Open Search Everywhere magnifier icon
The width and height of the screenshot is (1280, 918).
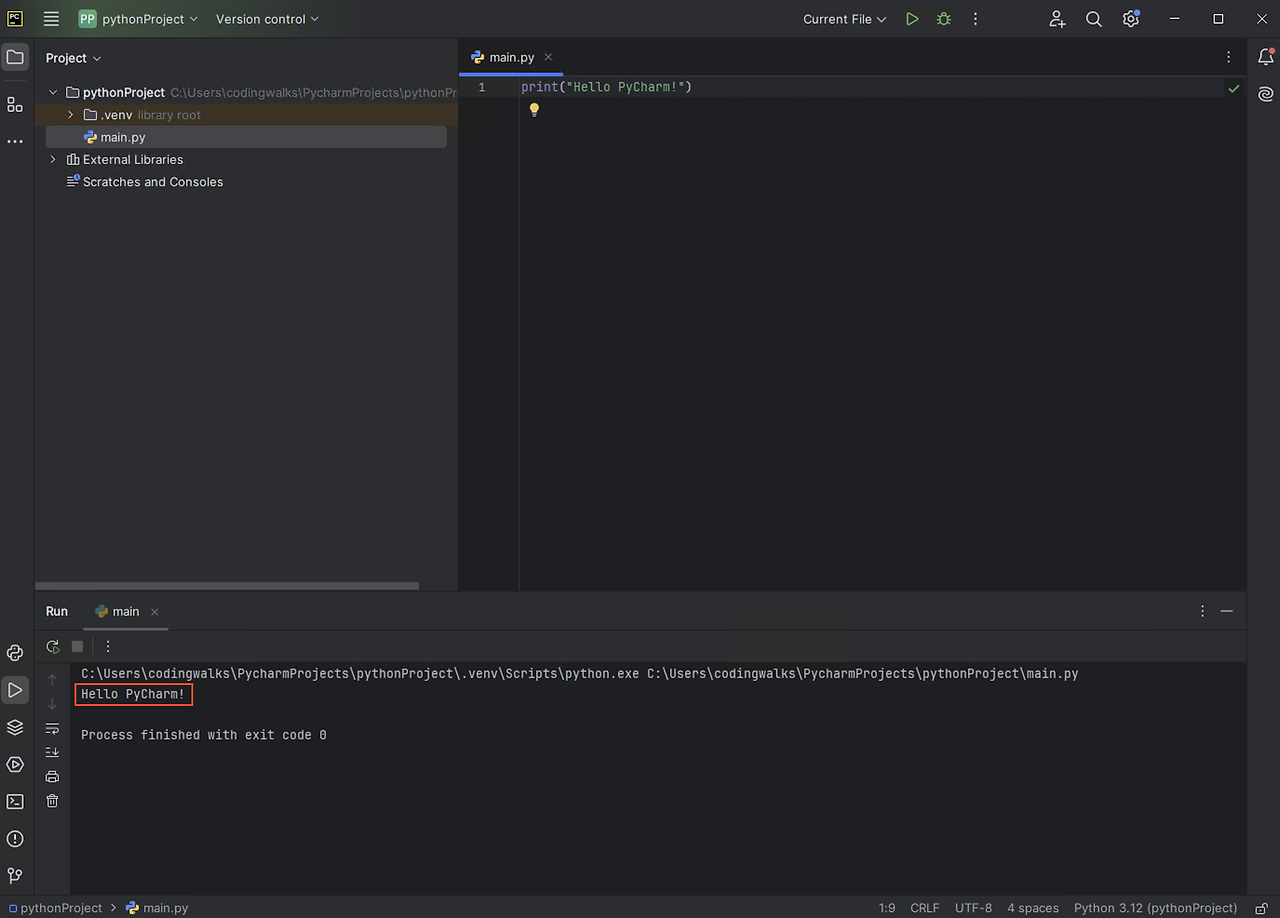(x=1094, y=19)
